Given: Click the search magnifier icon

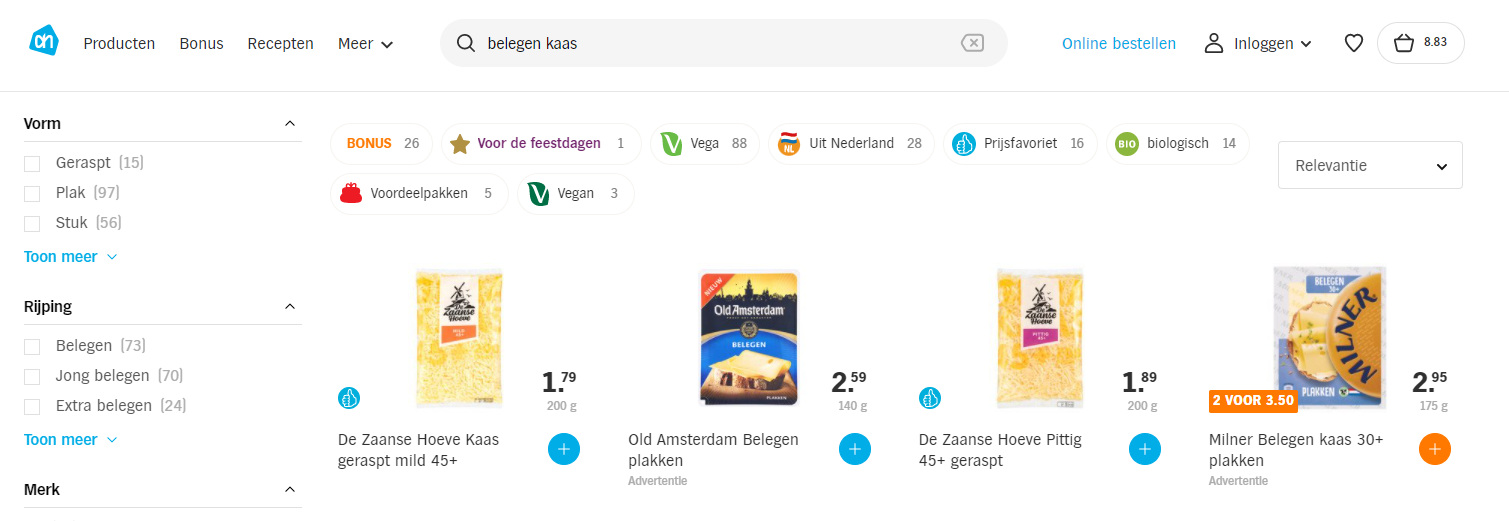Looking at the screenshot, I should (x=465, y=43).
